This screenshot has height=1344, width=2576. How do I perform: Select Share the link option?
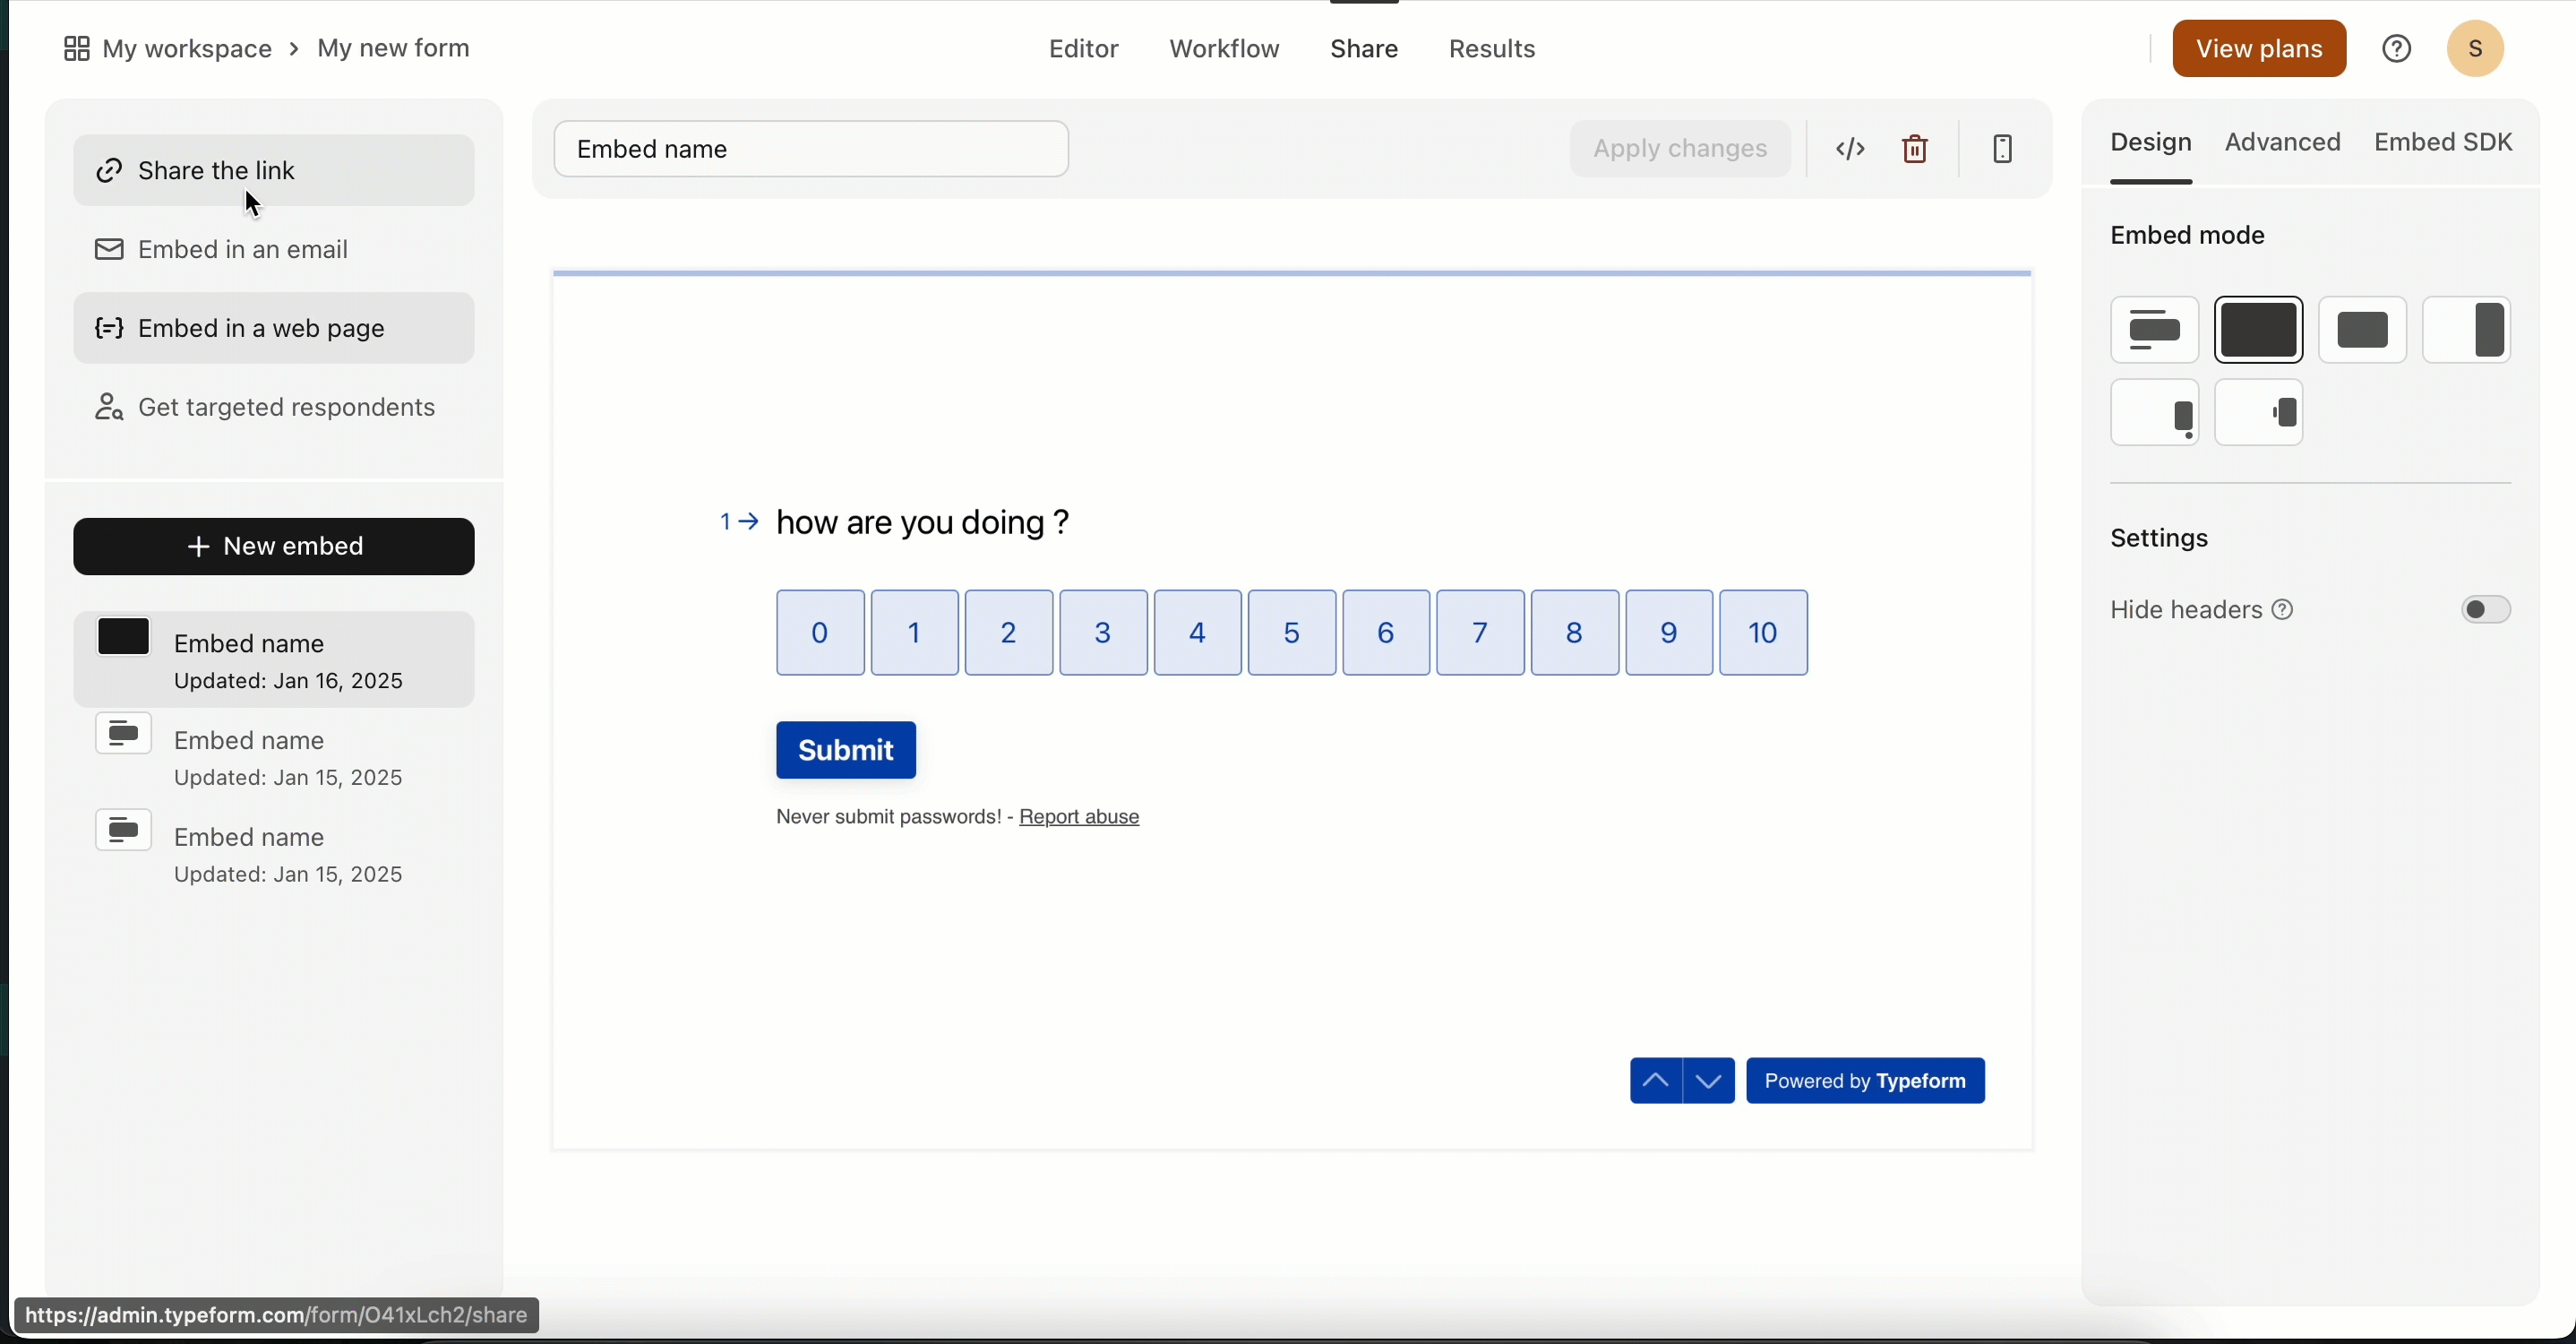point(274,171)
